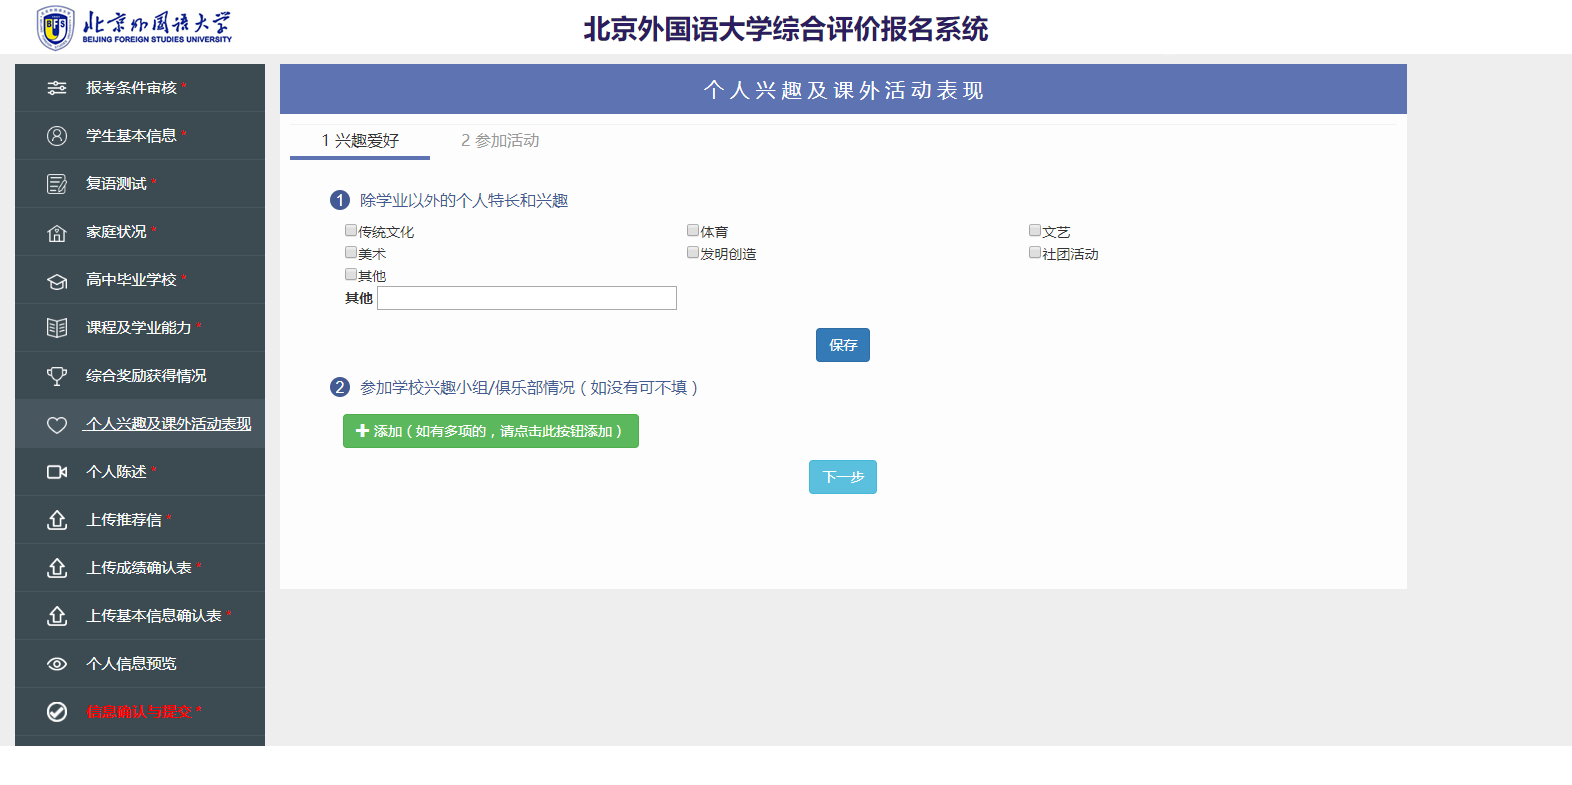Viewport: 1572px width, 785px height.
Task: Open the 1 兴趣爱好 tab
Action: (x=360, y=140)
